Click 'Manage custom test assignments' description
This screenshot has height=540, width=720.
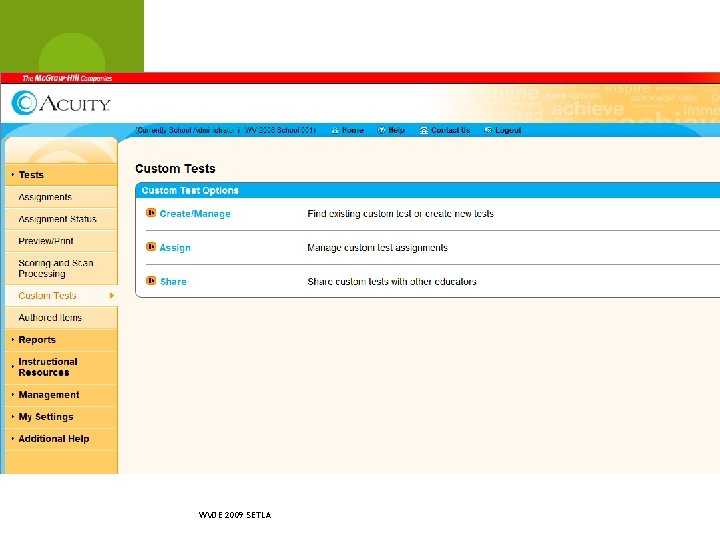coord(377,248)
